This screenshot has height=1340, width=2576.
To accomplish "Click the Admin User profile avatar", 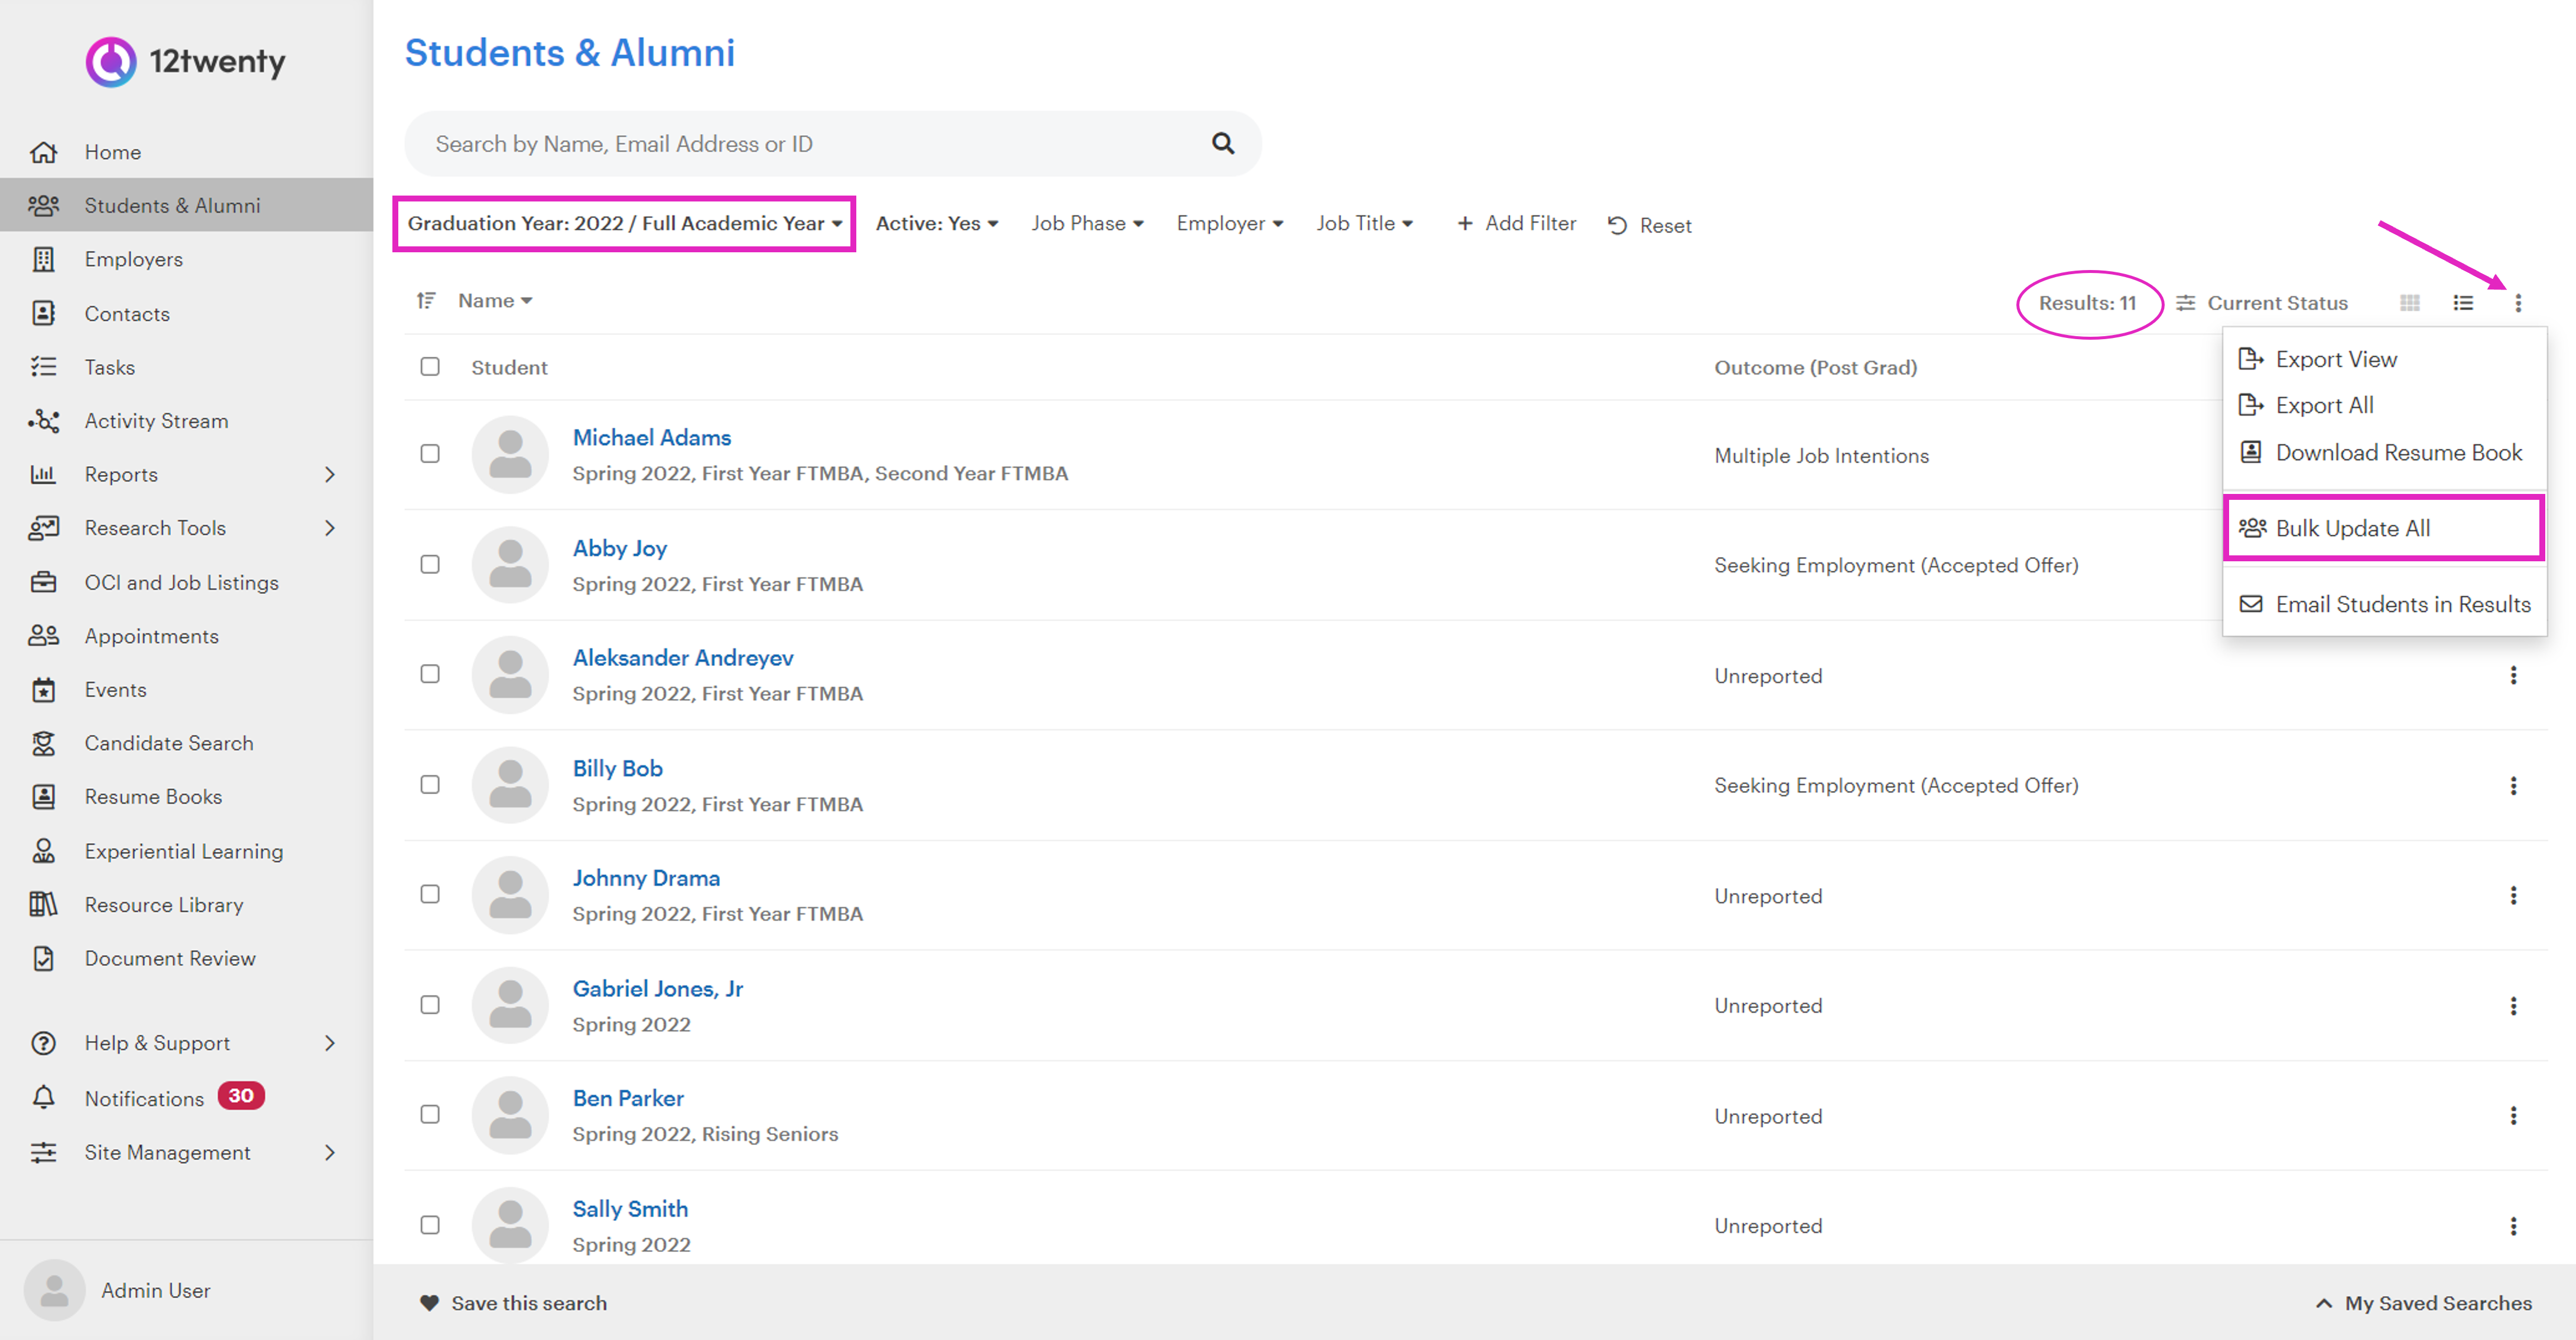I will pos(54,1290).
